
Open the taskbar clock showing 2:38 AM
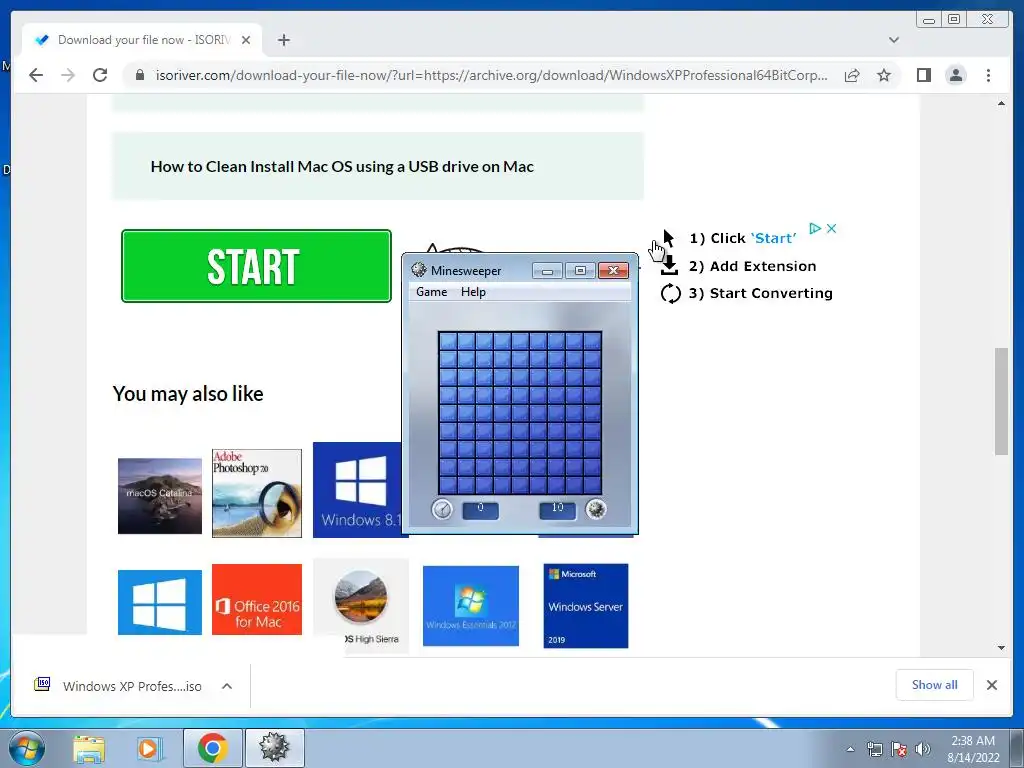pyautogui.click(x=973, y=749)
